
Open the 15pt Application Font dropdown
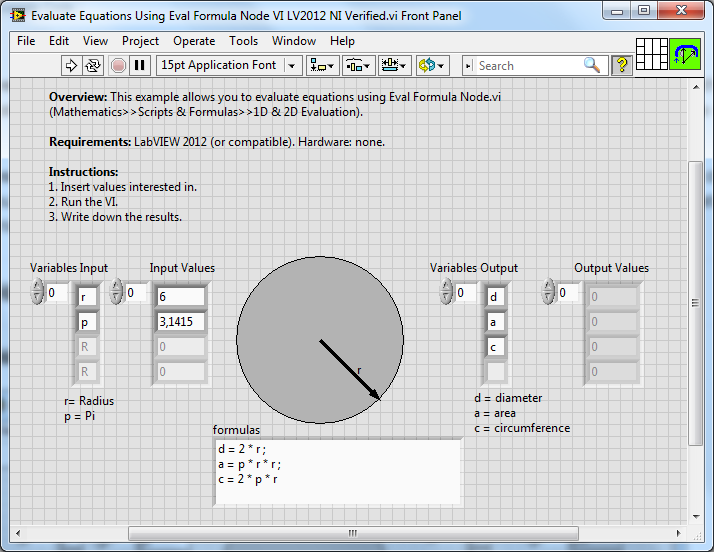coord(229,66)
